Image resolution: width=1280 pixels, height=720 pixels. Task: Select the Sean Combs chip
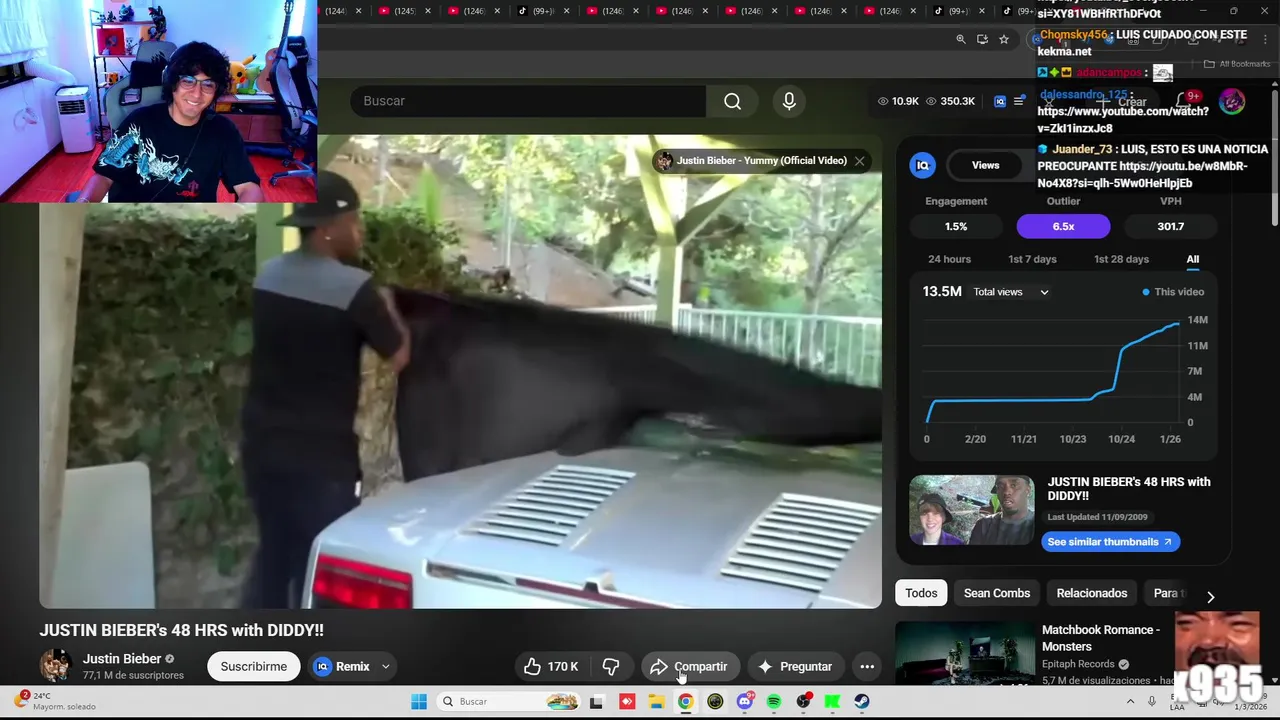pos(997,593)
